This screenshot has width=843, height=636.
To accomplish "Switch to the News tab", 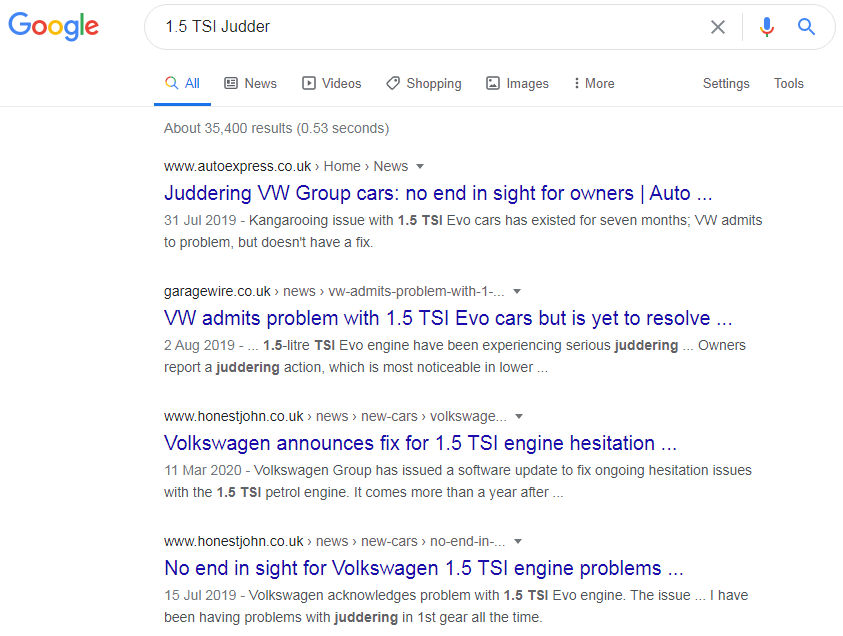I will click(250, 83).
